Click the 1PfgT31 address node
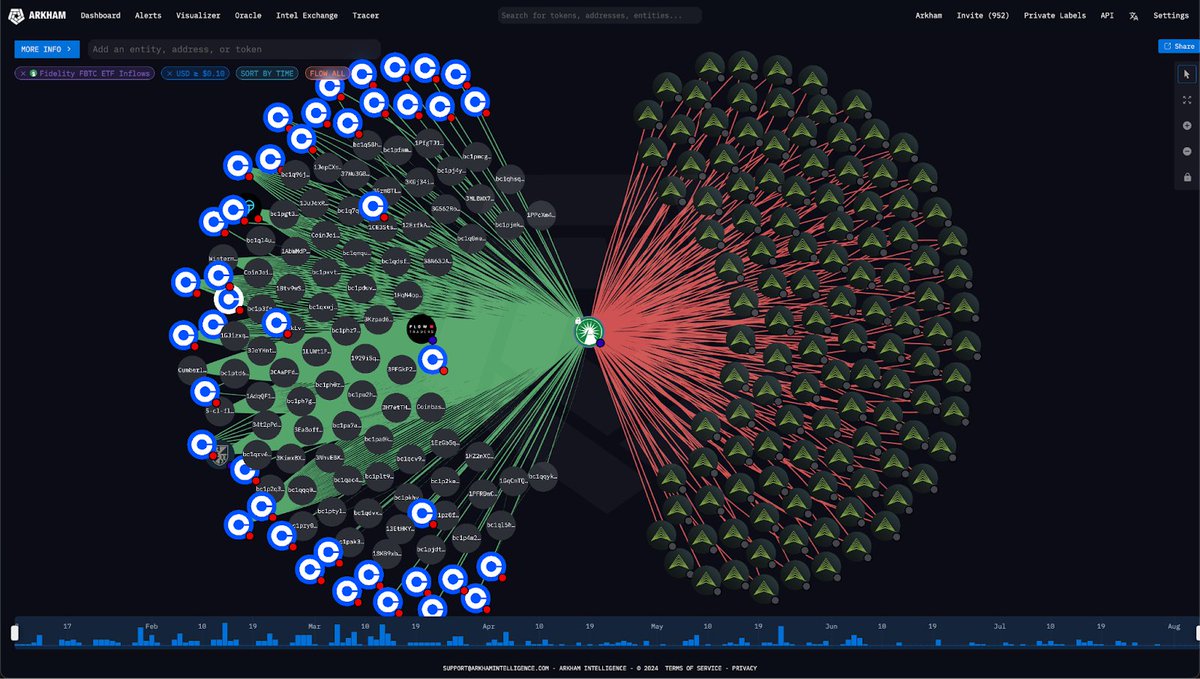Screen dimensions: 1200x679 point(431,143)
